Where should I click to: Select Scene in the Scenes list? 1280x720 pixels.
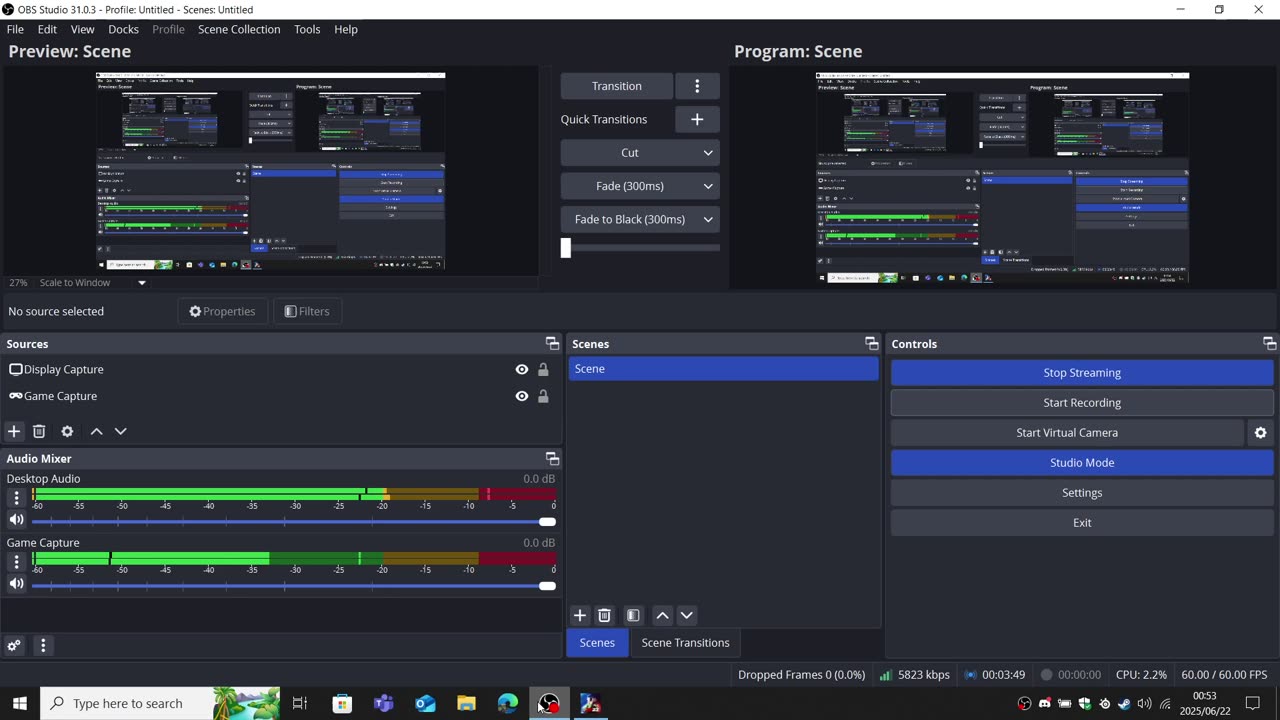(x=723, y=369)
